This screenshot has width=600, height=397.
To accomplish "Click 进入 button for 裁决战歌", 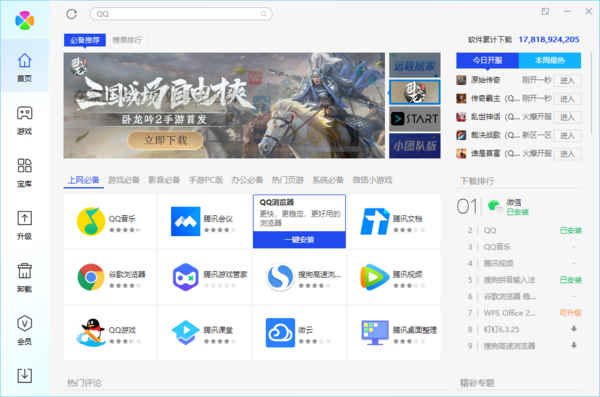I will coord(567,136).
